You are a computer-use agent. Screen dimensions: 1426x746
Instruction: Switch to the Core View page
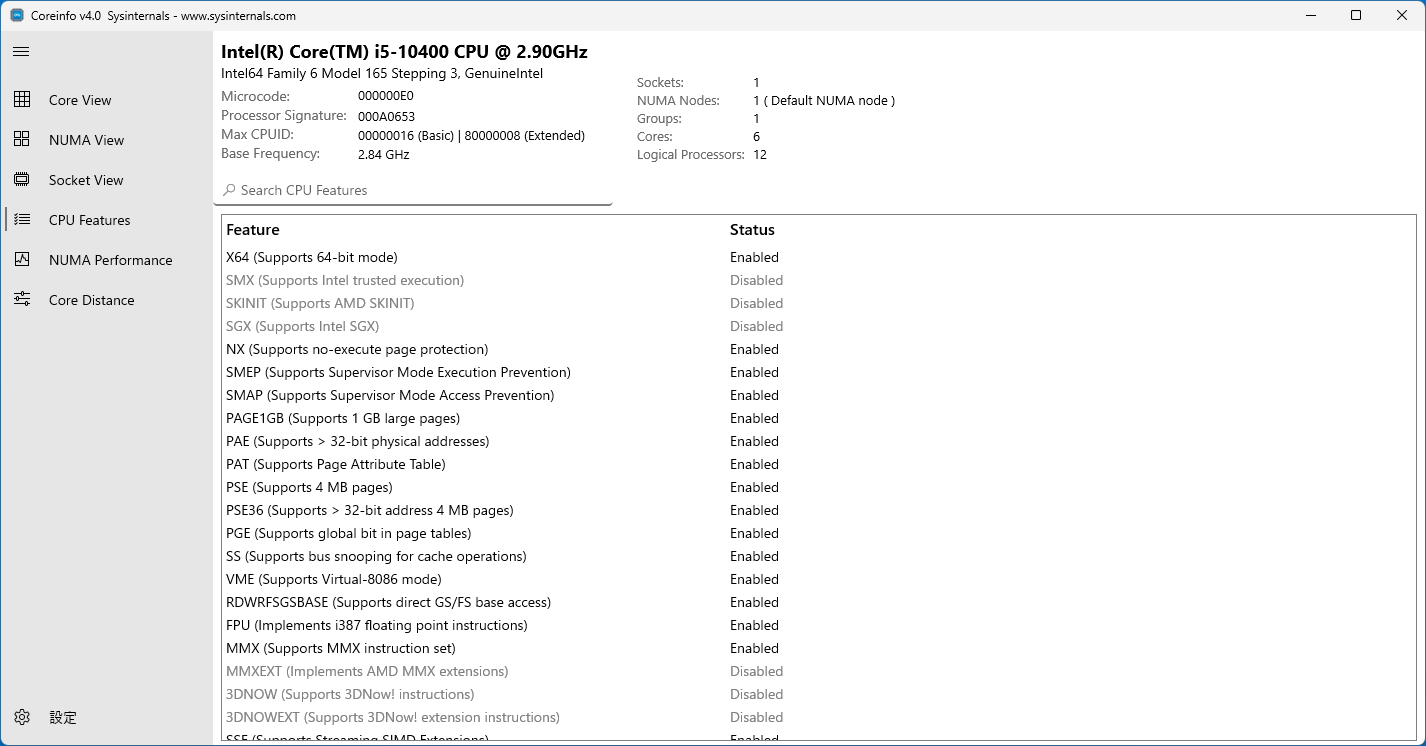[80, 100]
